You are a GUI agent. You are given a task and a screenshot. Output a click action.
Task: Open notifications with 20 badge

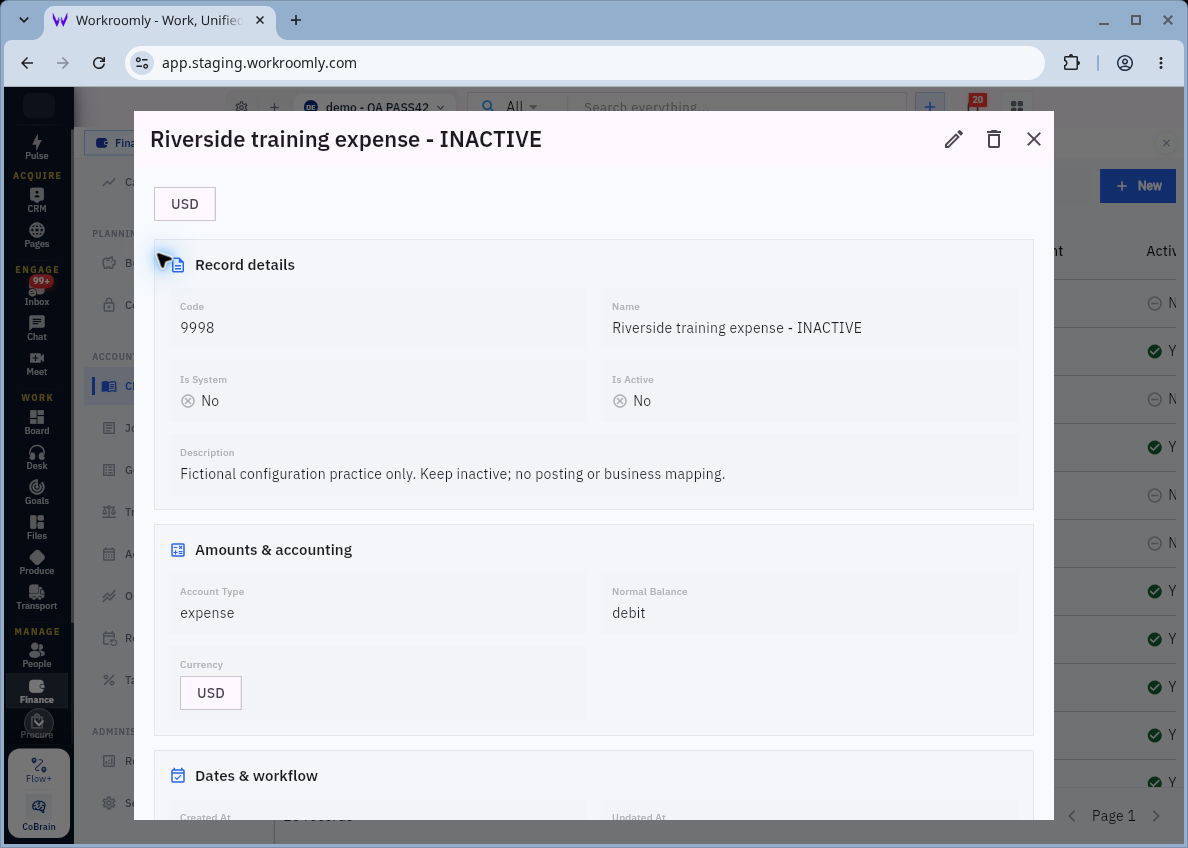[976, 104]
